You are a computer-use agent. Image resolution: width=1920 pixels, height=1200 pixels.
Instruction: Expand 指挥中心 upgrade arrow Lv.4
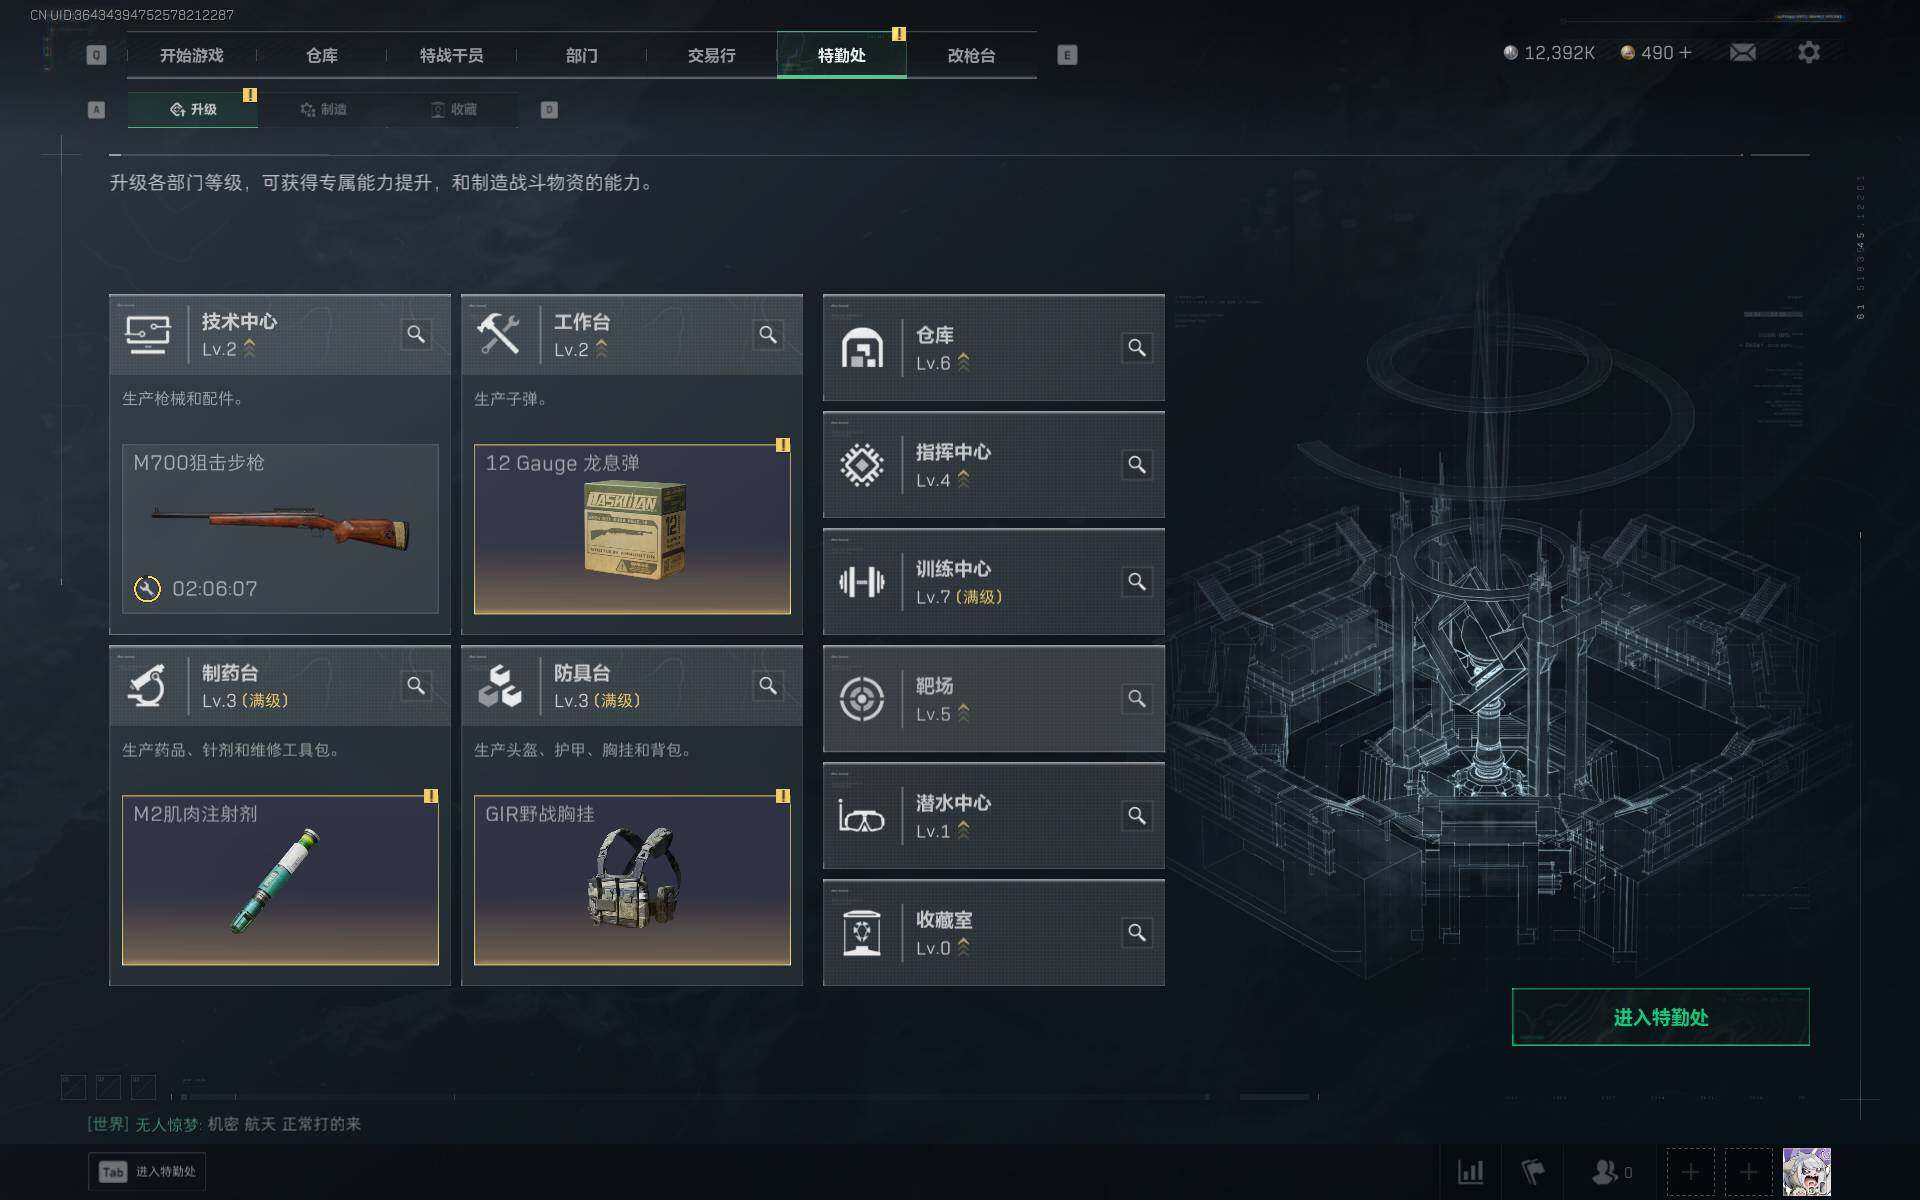click(x=963, y=480)
